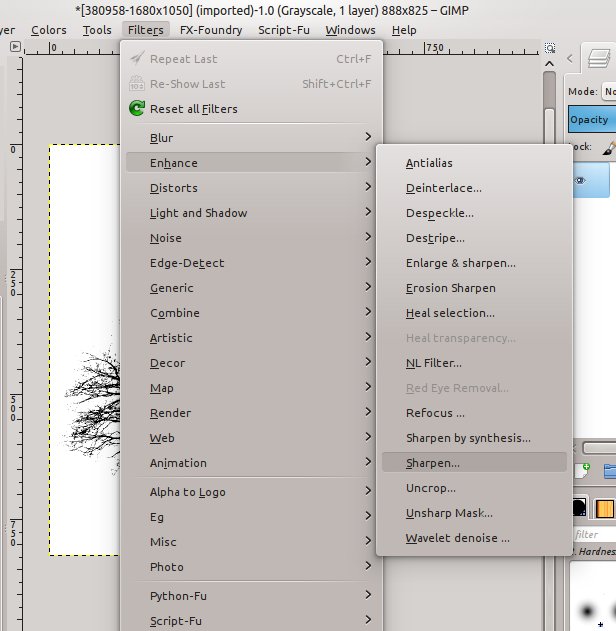Click the scrollbar up arrow
This screenshot has width=616, height=631.
tap(549, 64)
